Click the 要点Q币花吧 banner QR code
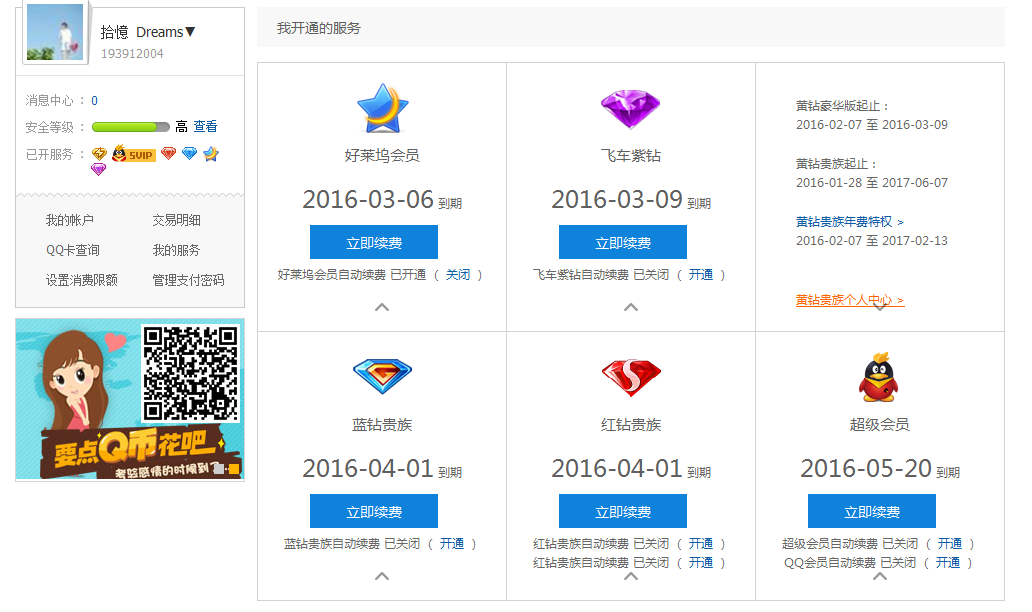 (x=191, y=374)
